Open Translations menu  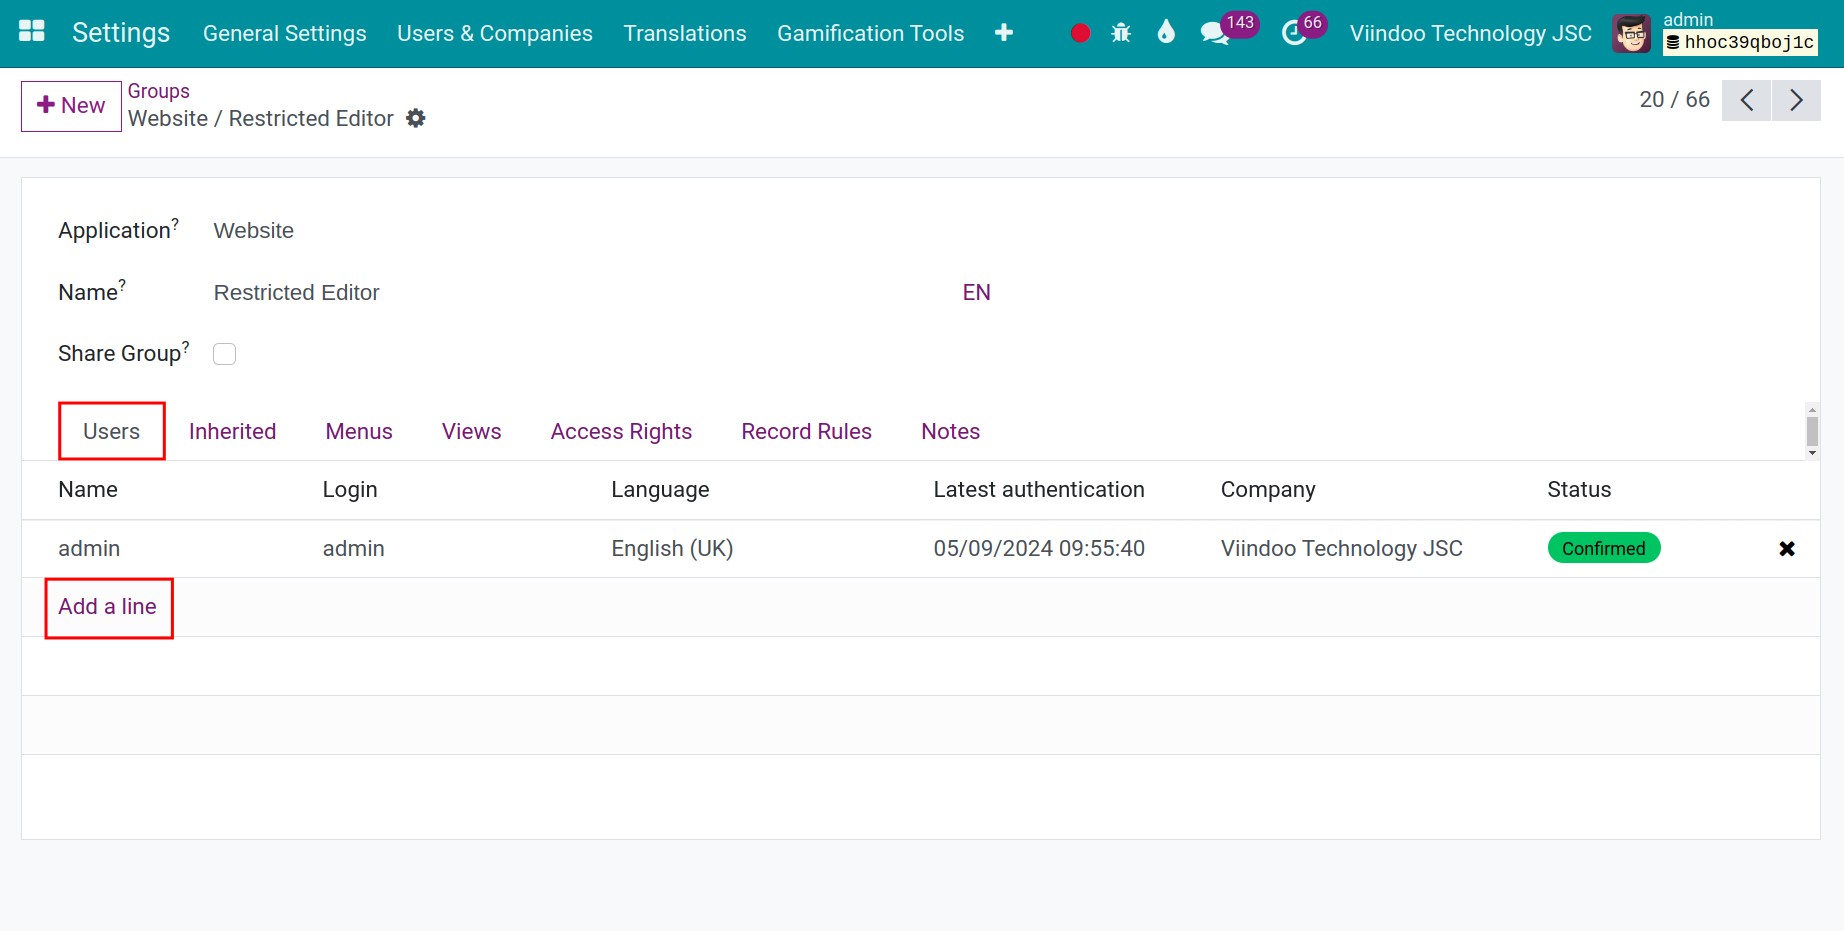click(x=685, y=33)
